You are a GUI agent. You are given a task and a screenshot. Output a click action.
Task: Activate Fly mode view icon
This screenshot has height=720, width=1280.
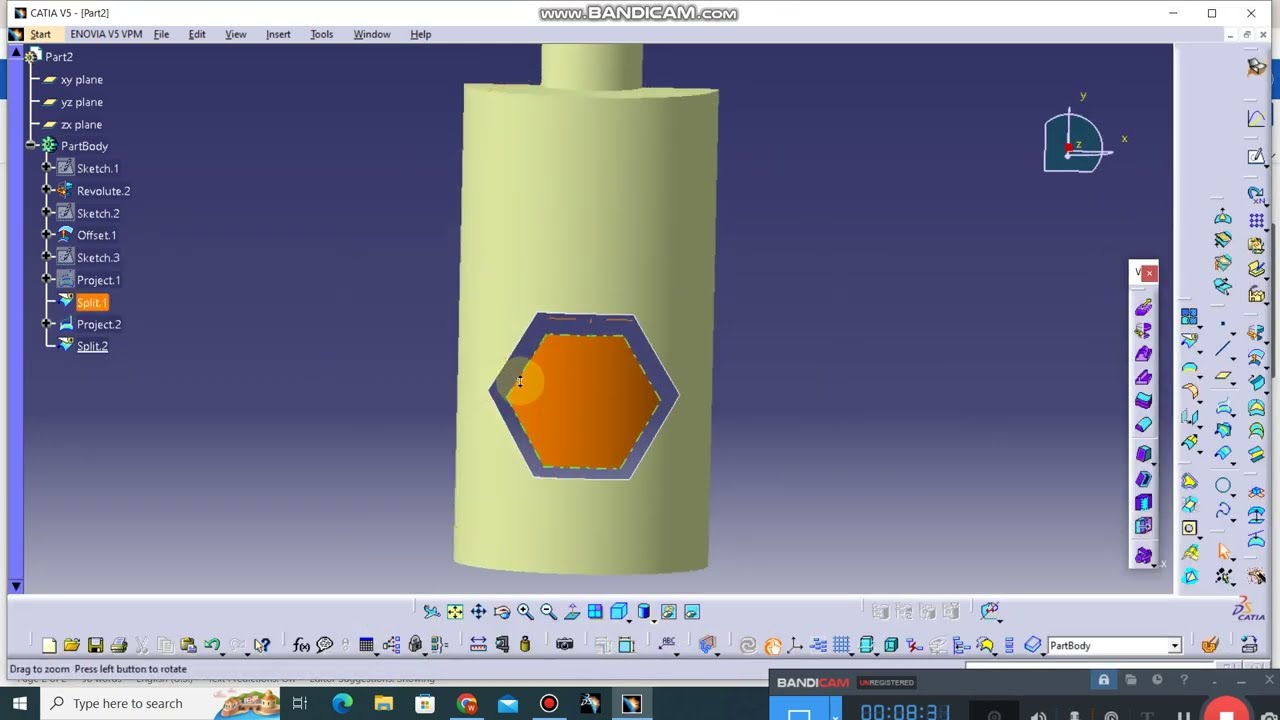pyautogui.click(x=431, y=612)
